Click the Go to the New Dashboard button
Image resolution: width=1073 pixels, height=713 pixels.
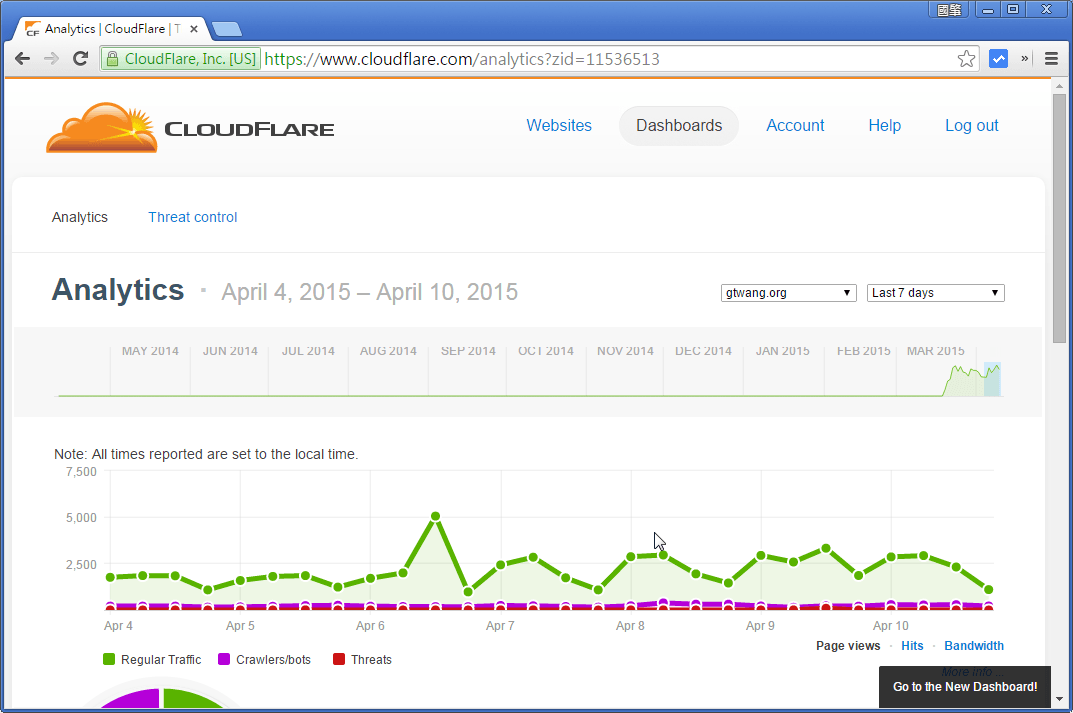pyautogui.click(x=964, y=687)
